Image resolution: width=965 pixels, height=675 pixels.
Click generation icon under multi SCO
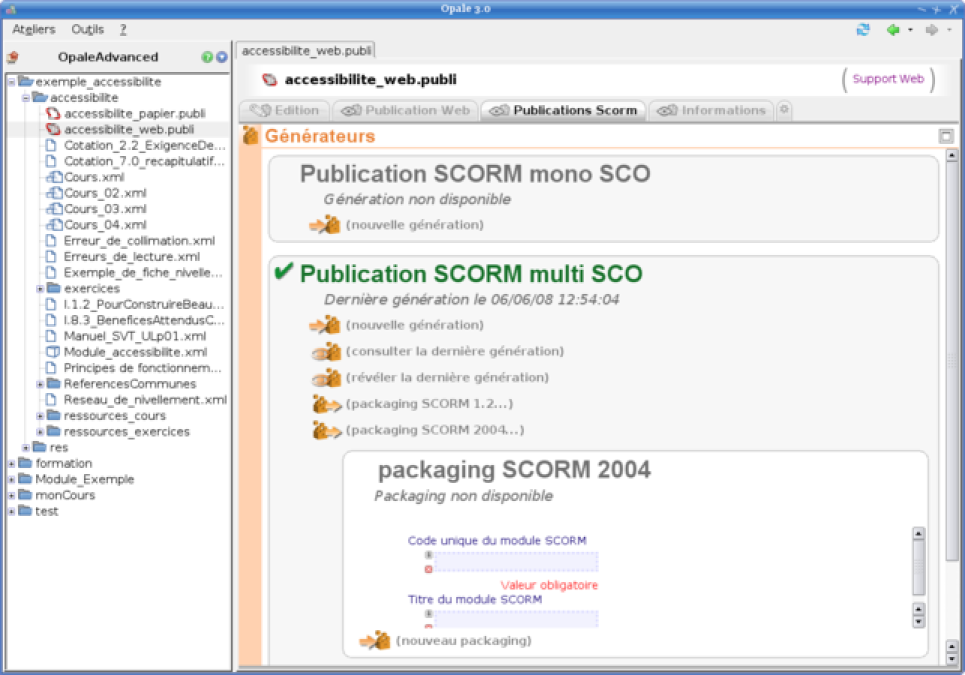(325, 325)
